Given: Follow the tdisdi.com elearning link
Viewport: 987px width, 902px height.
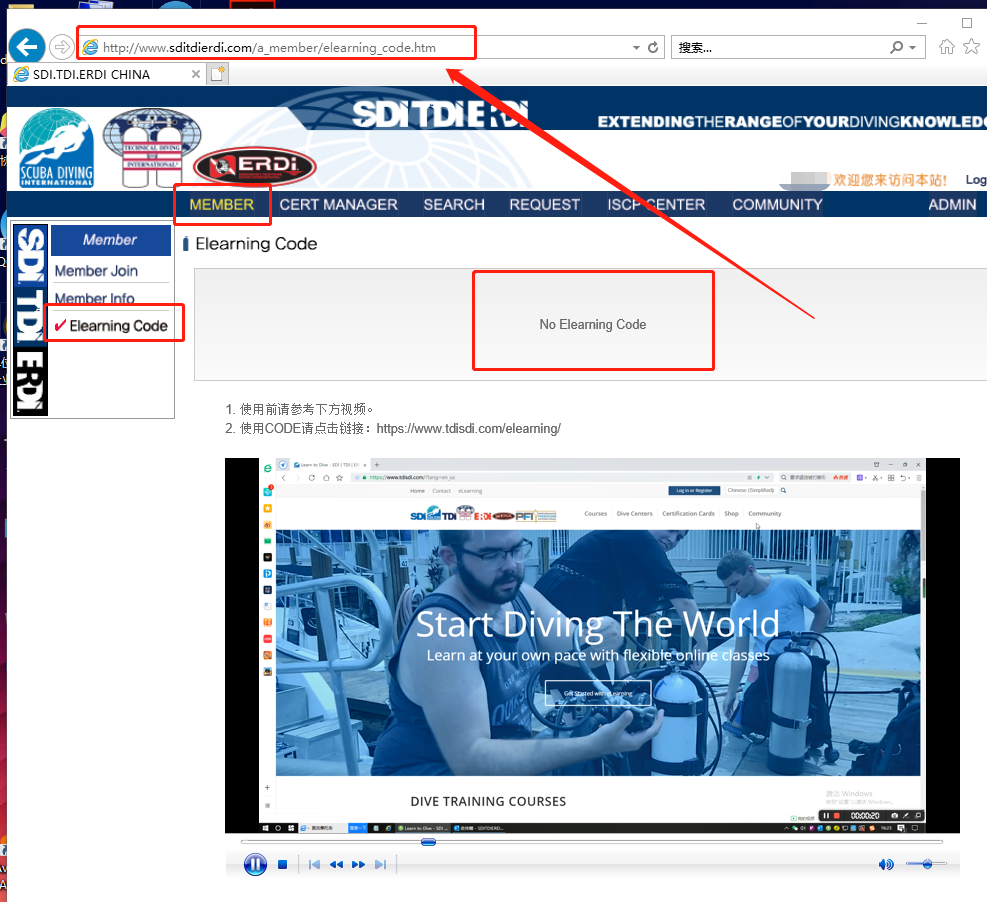Looking at the screenshot, I should (x=468, y=429).
